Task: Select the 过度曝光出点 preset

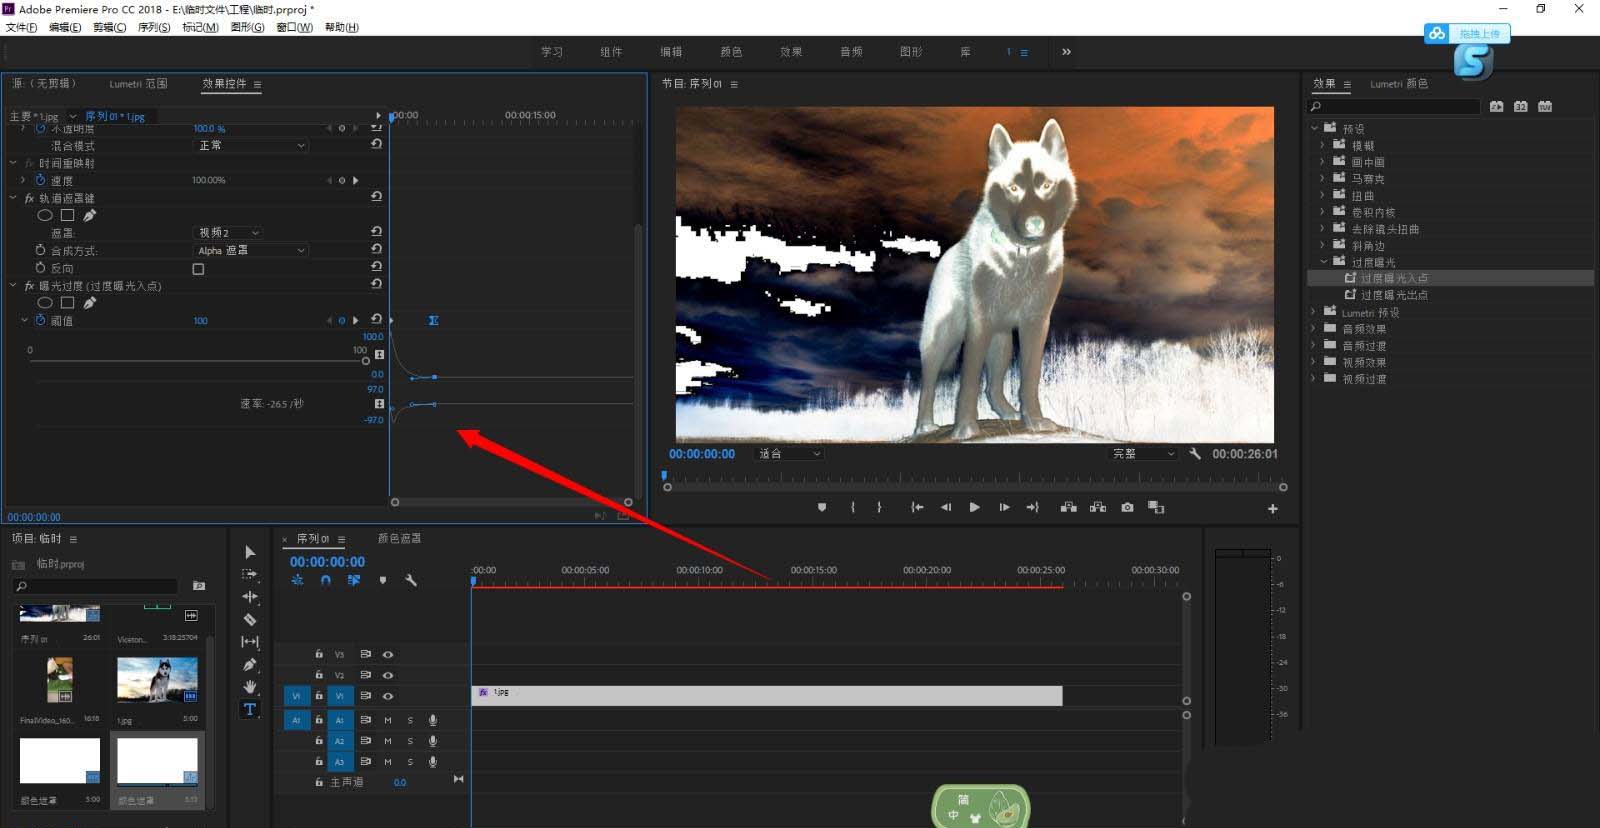Action: pos(1393,295)
